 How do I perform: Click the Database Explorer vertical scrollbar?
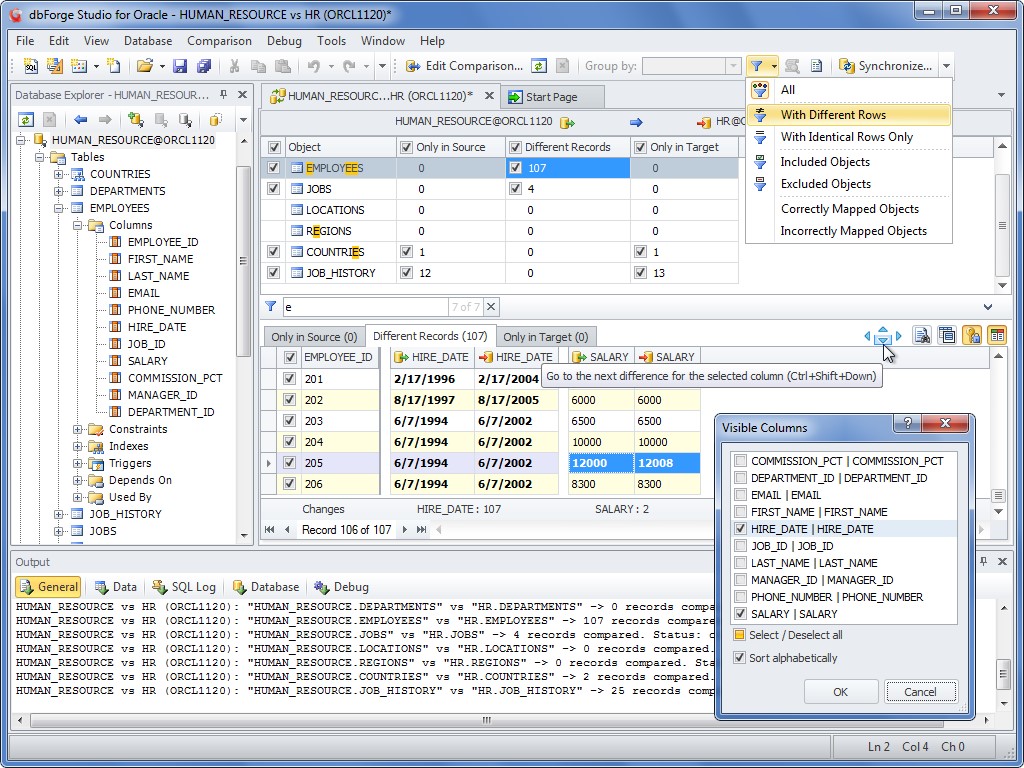[x=244, y=261]
